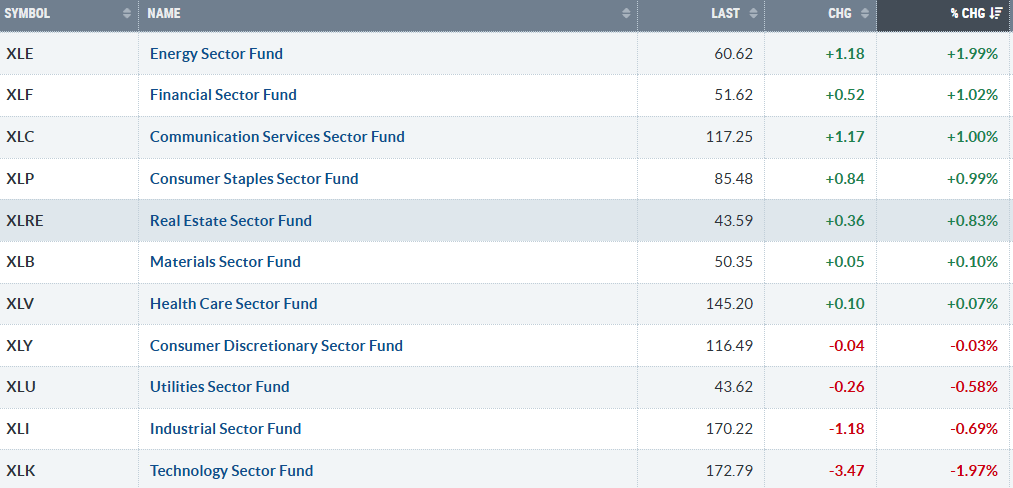This screenshot has width=1013, height=488.
Task: Open Real Estate Sector Fund link
Action: point(231,220)
